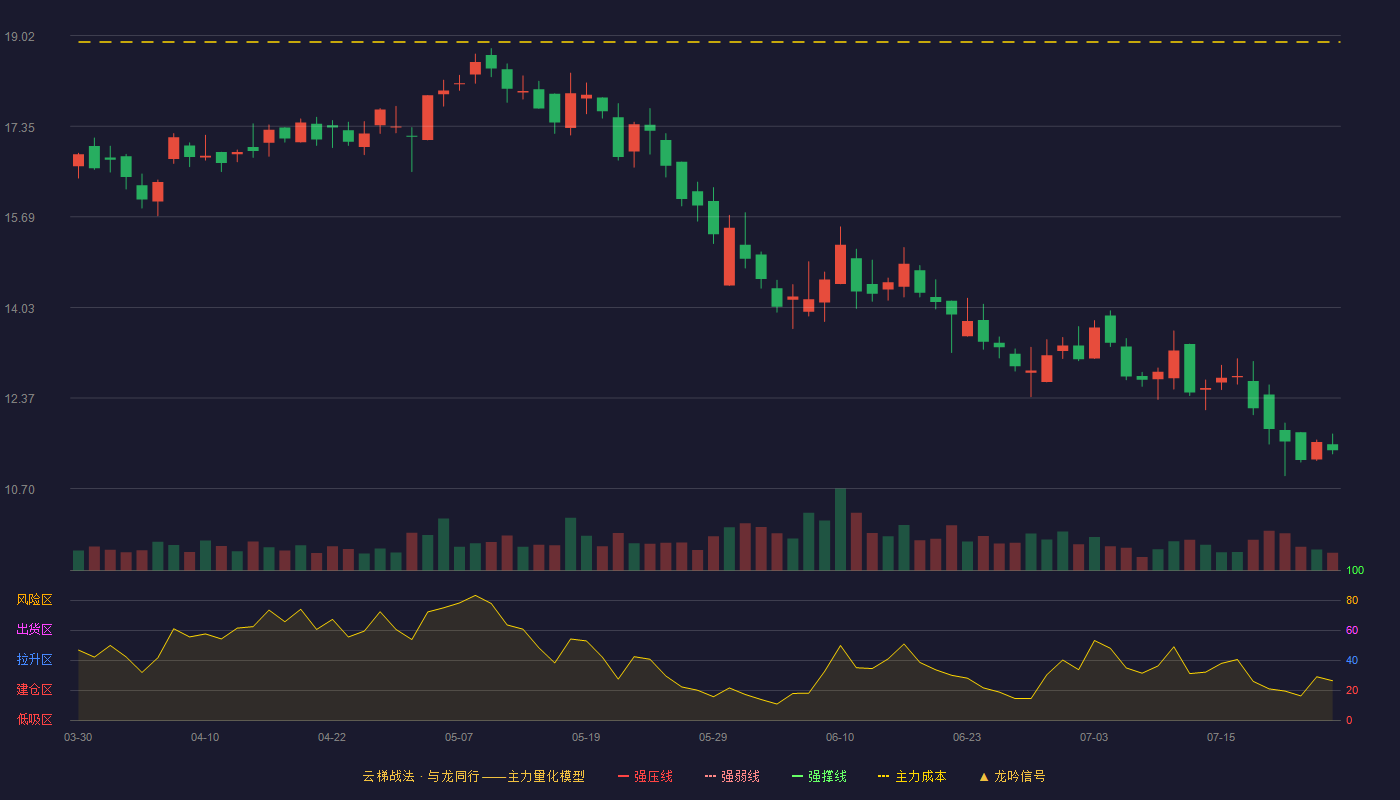Click the 07-15 date label
1400x800 pixels.
click(1221, 737)
